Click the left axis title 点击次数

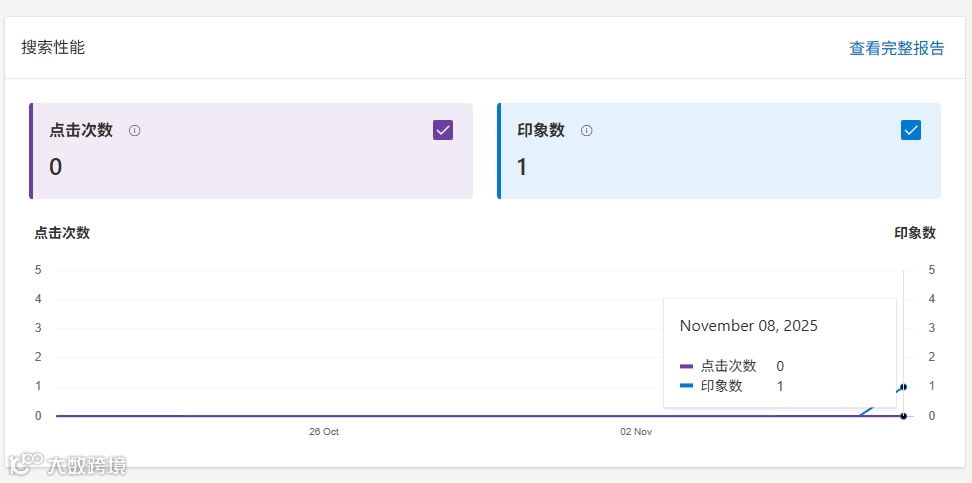coord(62,233)
